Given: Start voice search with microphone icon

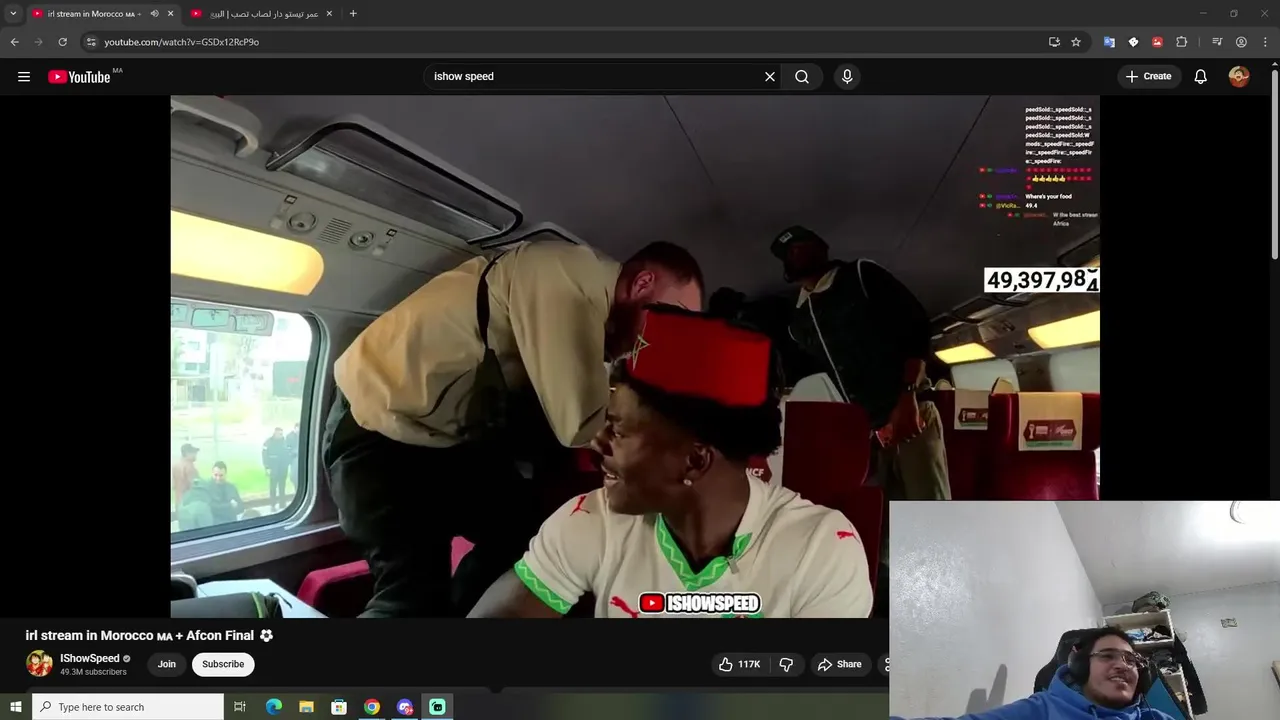Looking at the screenshot, I should (x=847, y=76).
